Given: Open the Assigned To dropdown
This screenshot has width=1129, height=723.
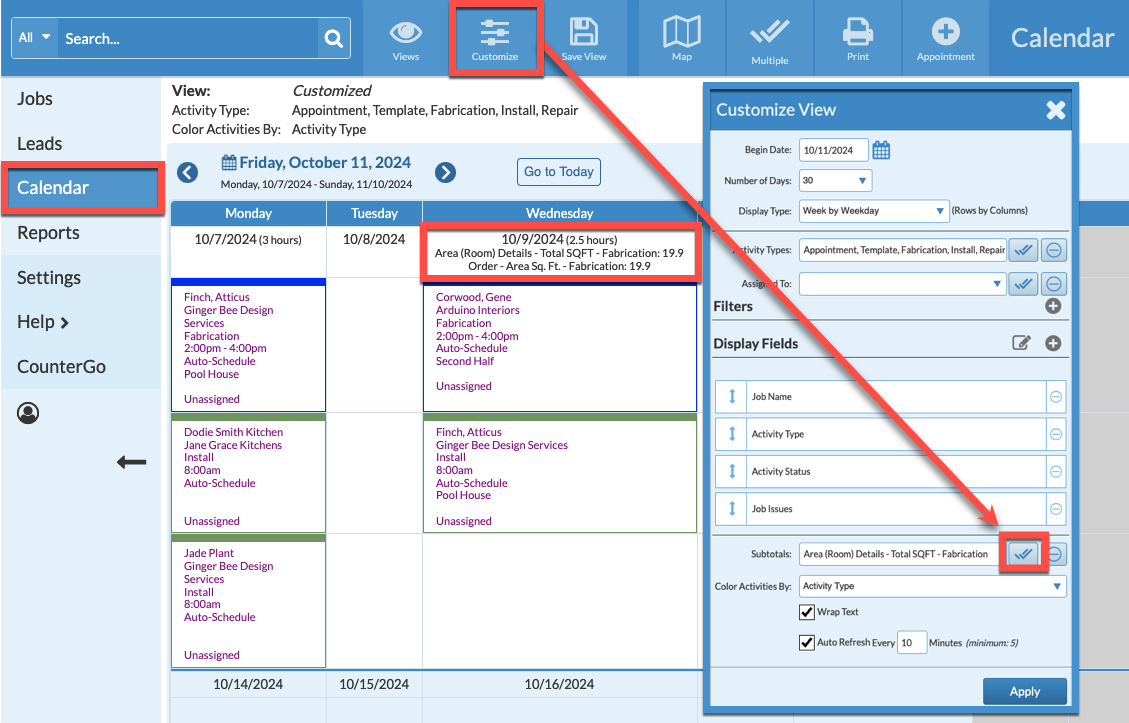Looking at the screenshot, I should 902,284.
